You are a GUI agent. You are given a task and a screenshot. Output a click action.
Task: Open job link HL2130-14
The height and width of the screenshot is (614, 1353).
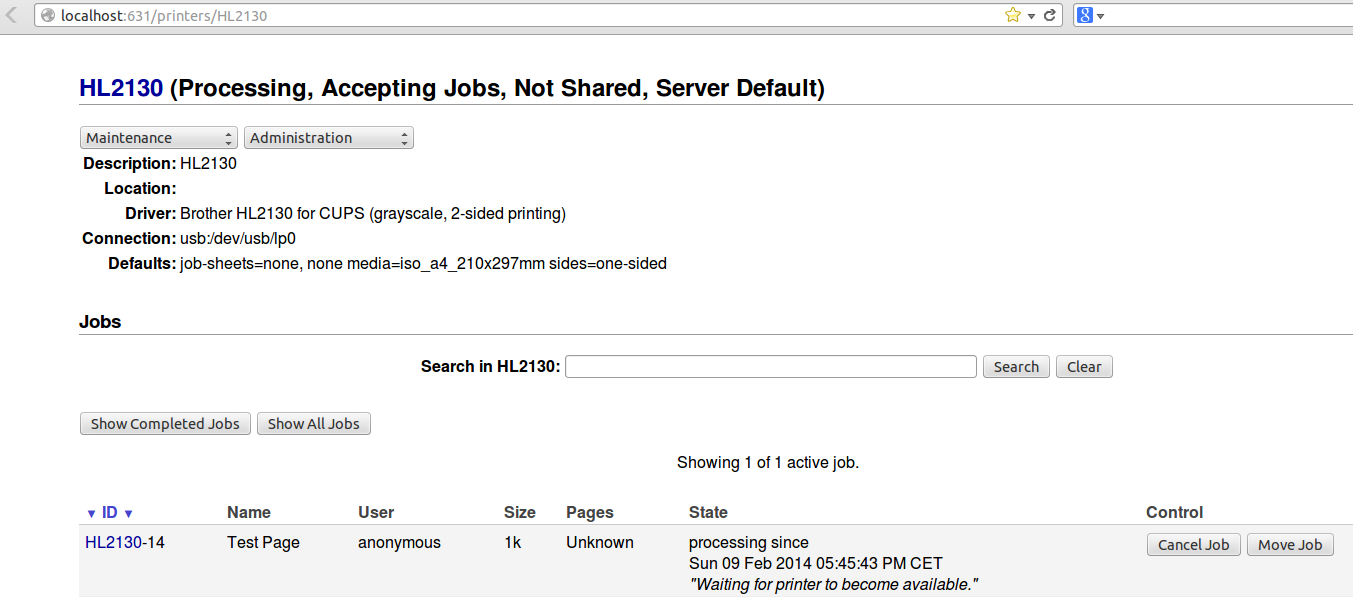point(113,542)
